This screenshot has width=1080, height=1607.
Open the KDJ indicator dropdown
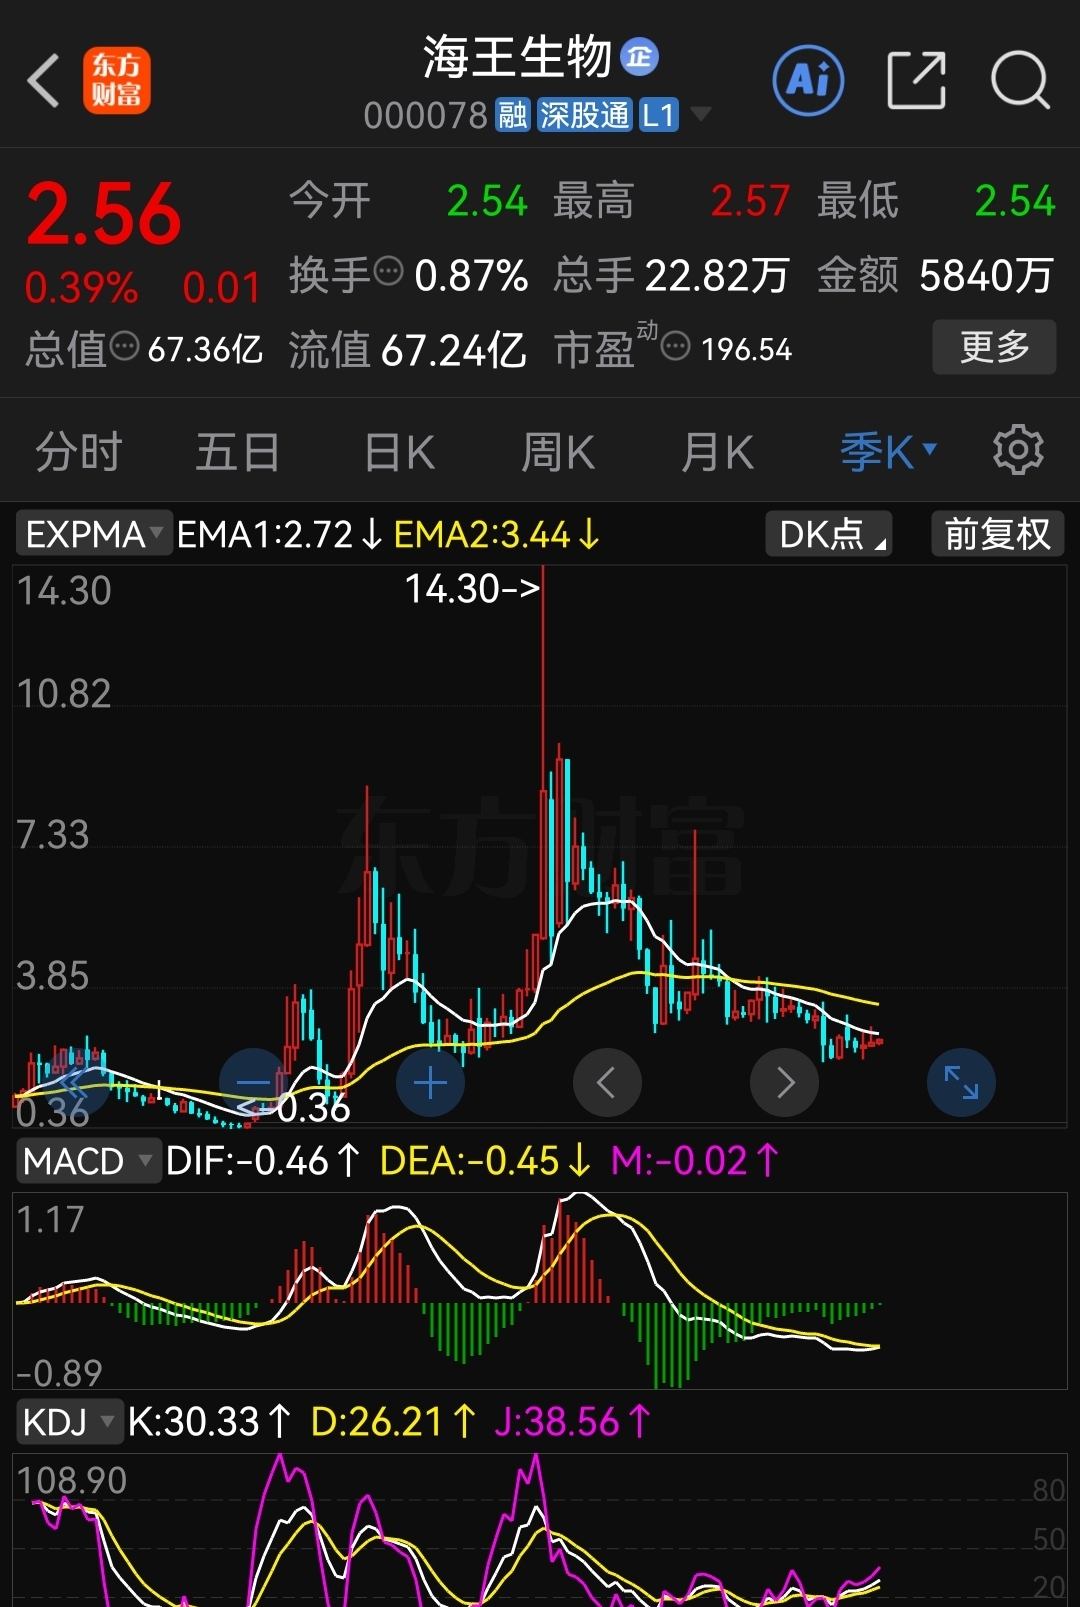click(69, 1421)
